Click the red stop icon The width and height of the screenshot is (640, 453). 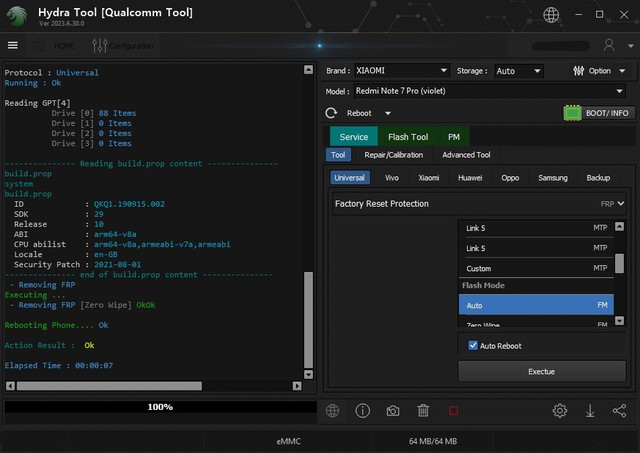[453, 411]
